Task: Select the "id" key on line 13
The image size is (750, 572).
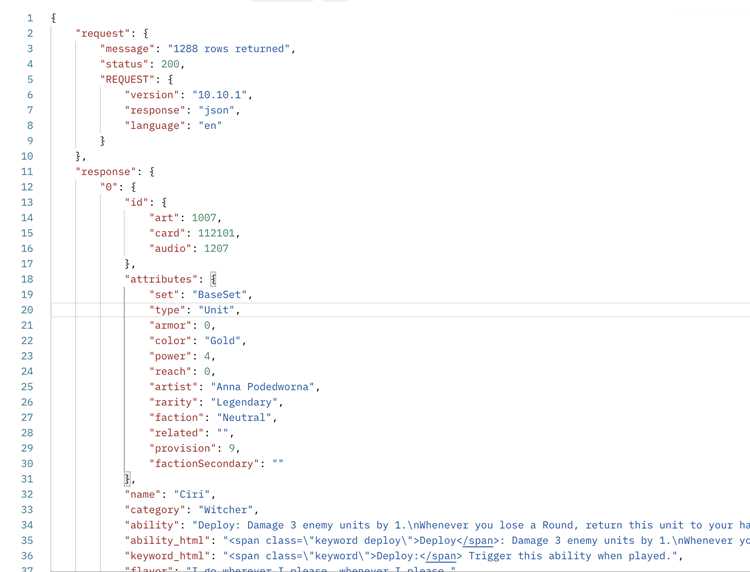Action: point(136,202)
